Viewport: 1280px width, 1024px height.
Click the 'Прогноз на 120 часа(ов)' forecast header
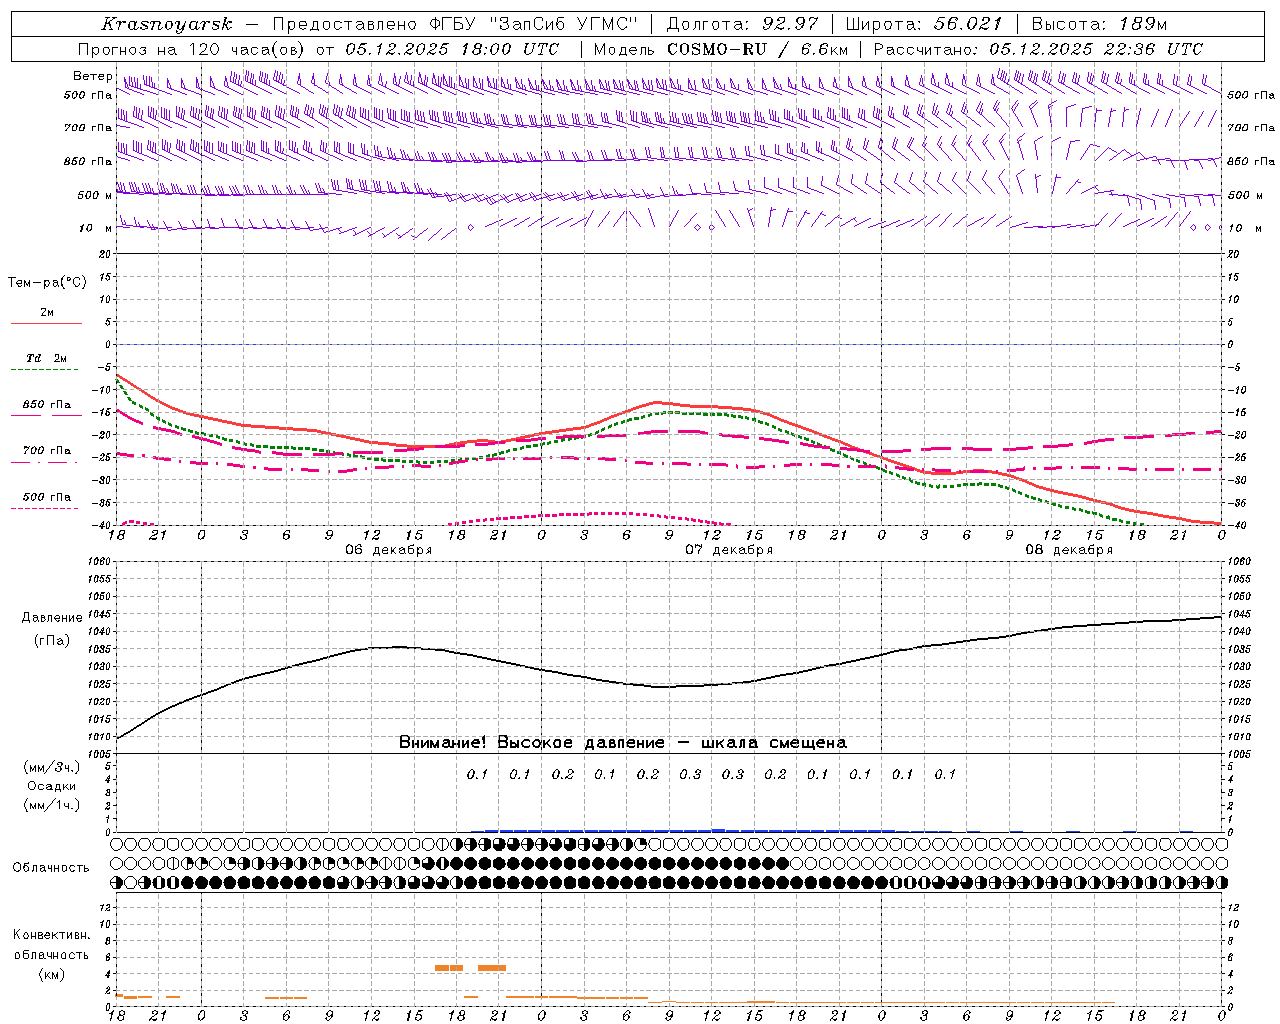pos(191,49)
